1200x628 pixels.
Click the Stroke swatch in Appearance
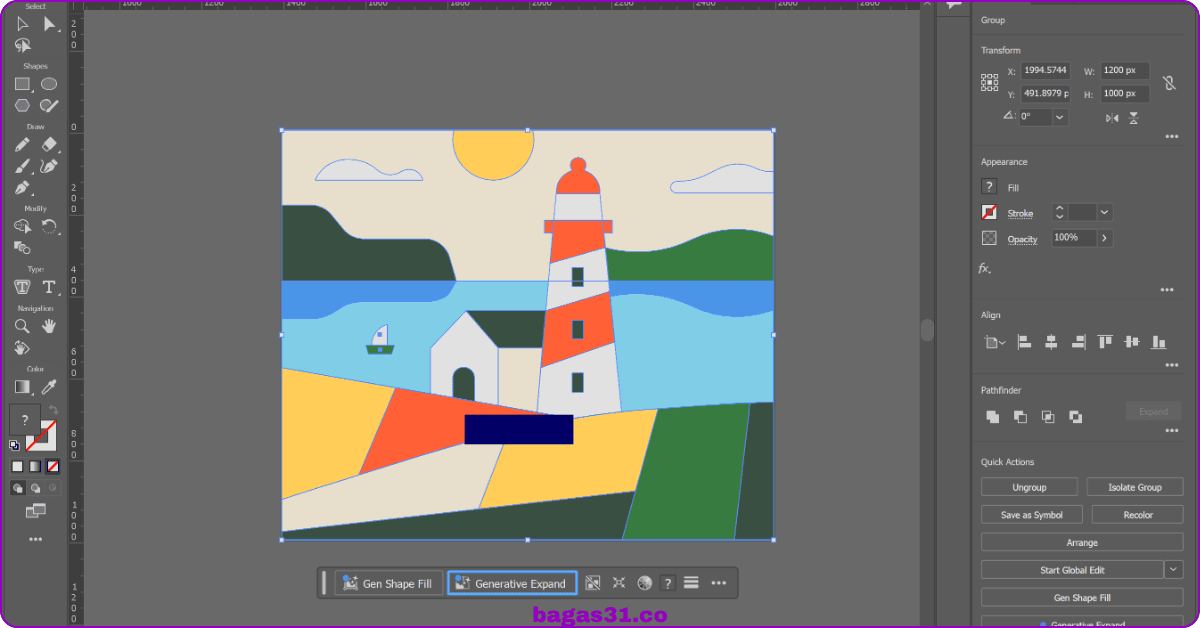(x=989, y=212)
